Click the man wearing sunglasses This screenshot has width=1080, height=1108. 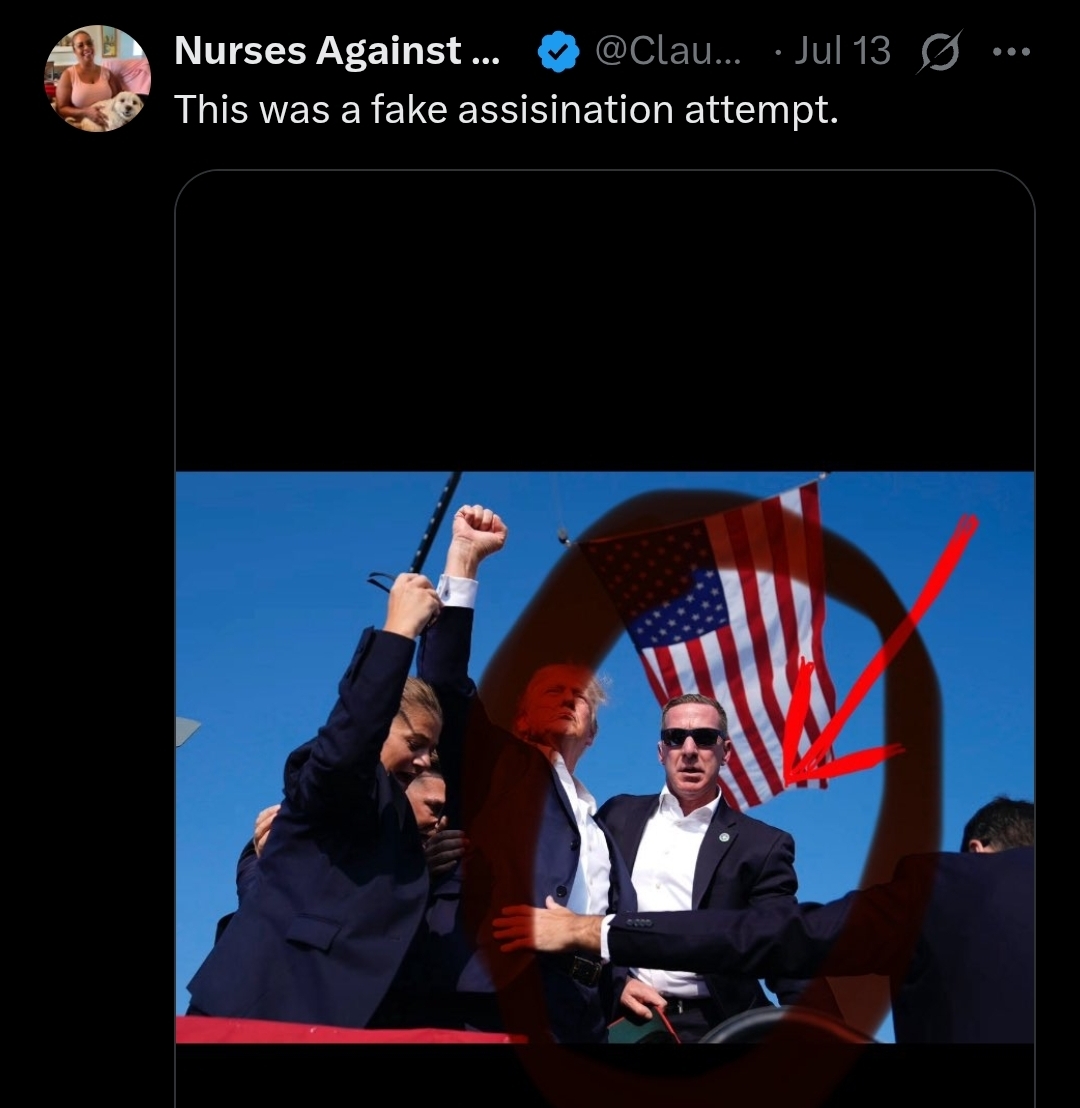(696, 848)
